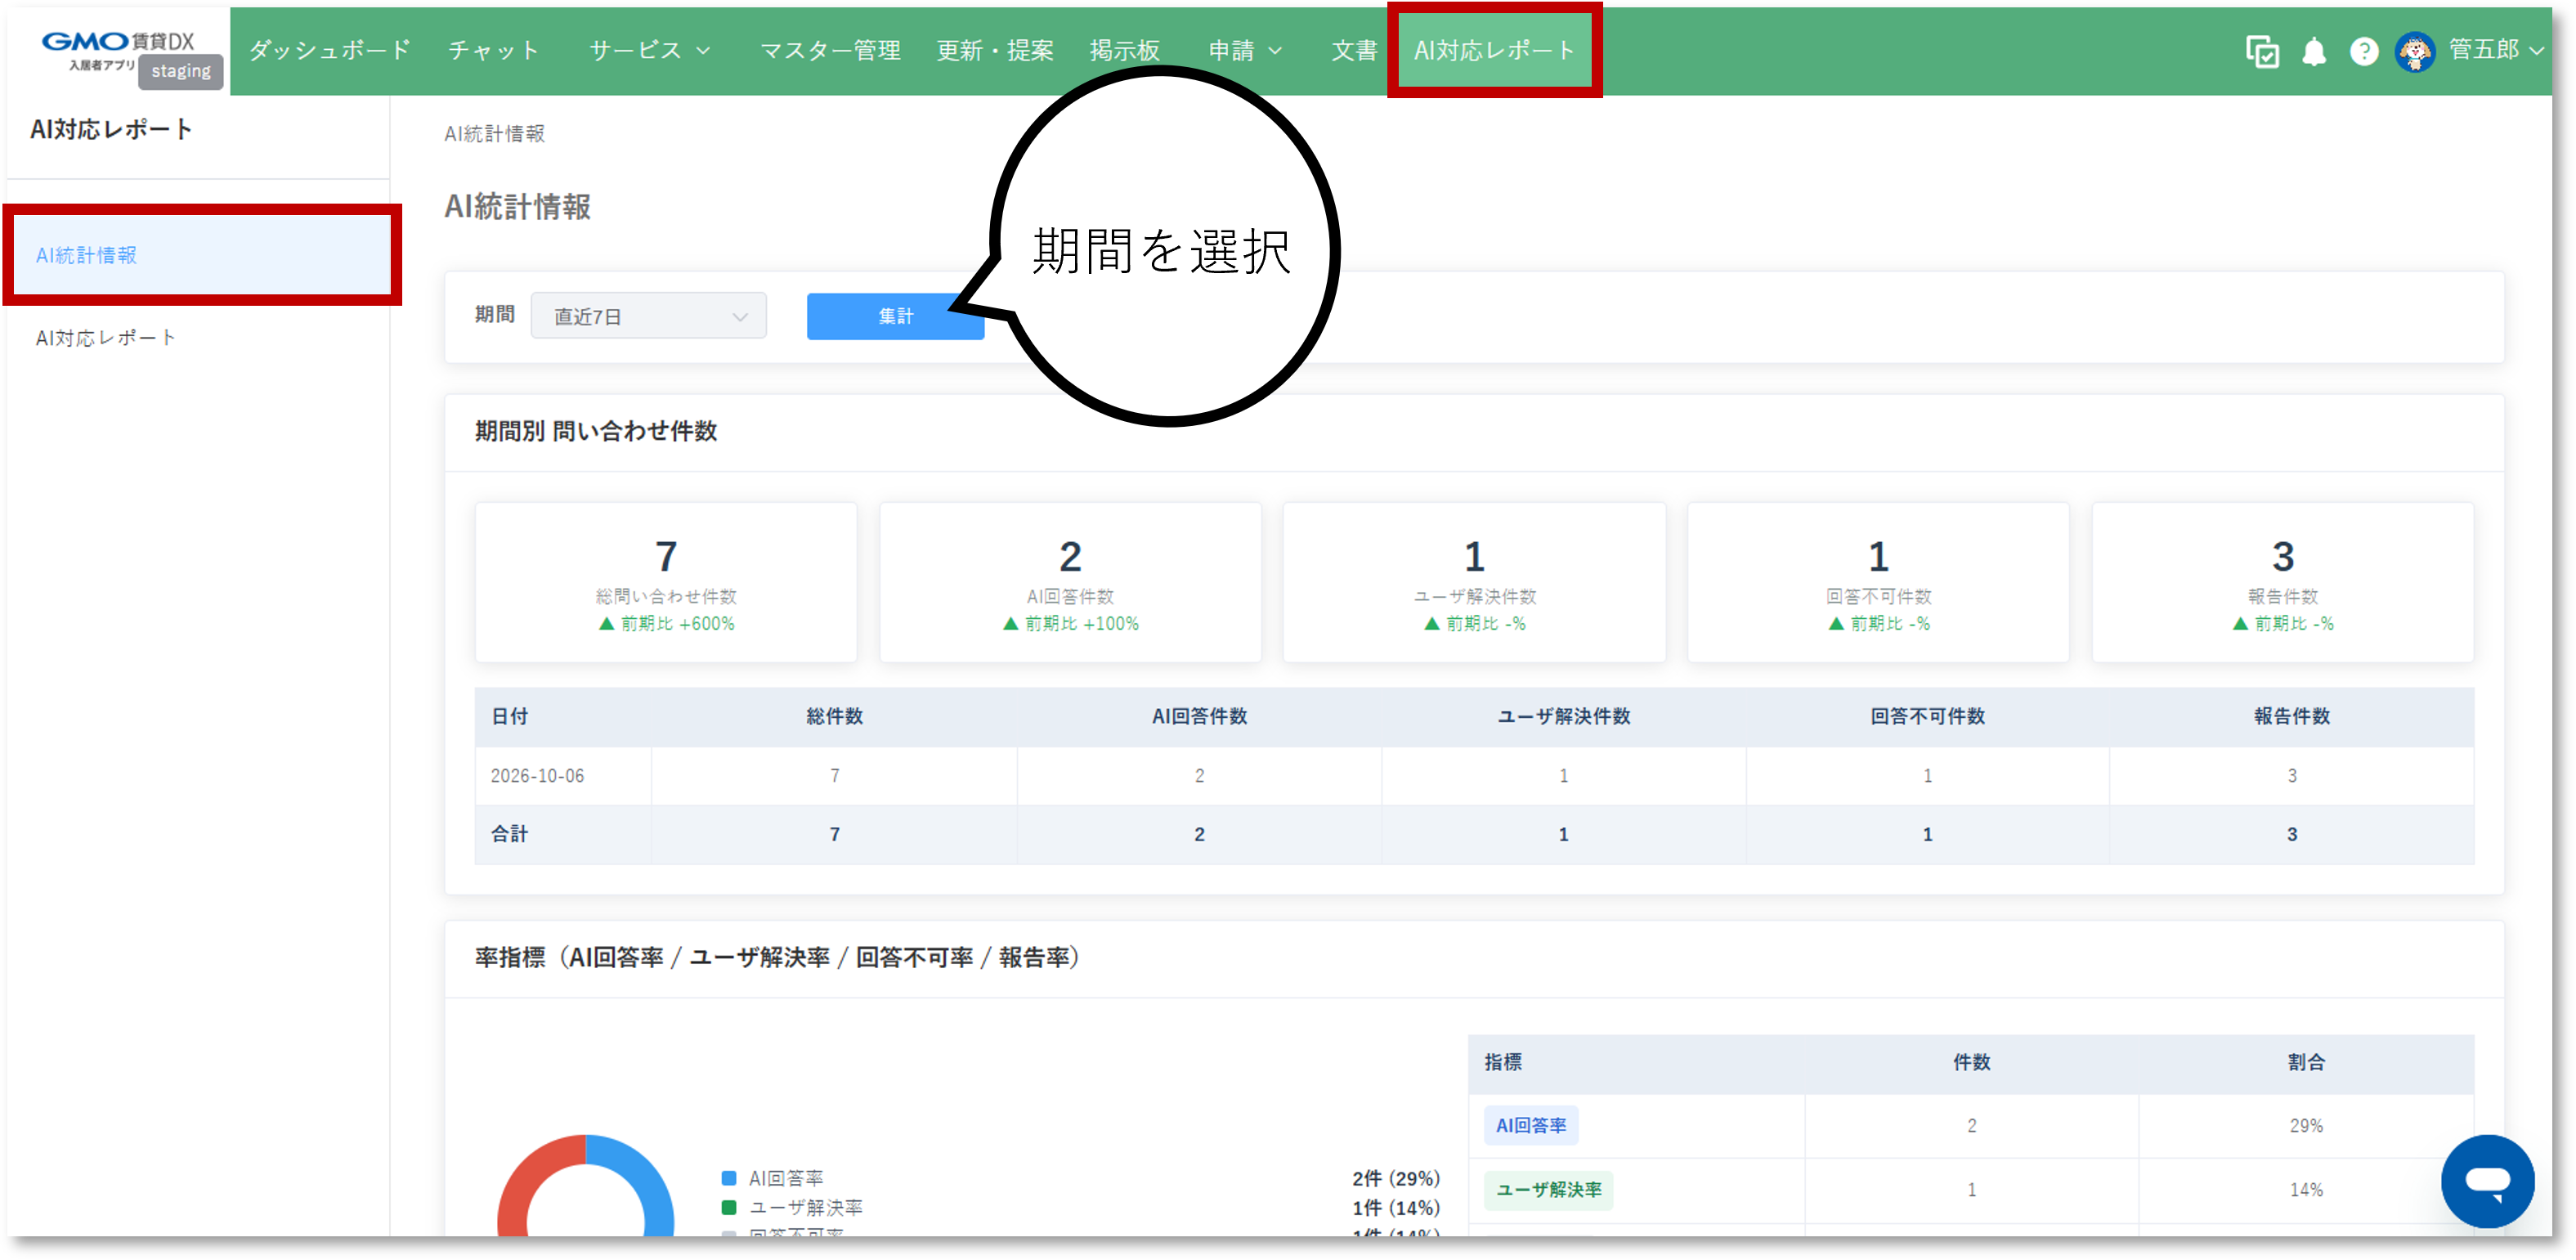Screen dimensions: 2576x1260
Task: Open 掲示板 menu item
Action: point(1125,51)
